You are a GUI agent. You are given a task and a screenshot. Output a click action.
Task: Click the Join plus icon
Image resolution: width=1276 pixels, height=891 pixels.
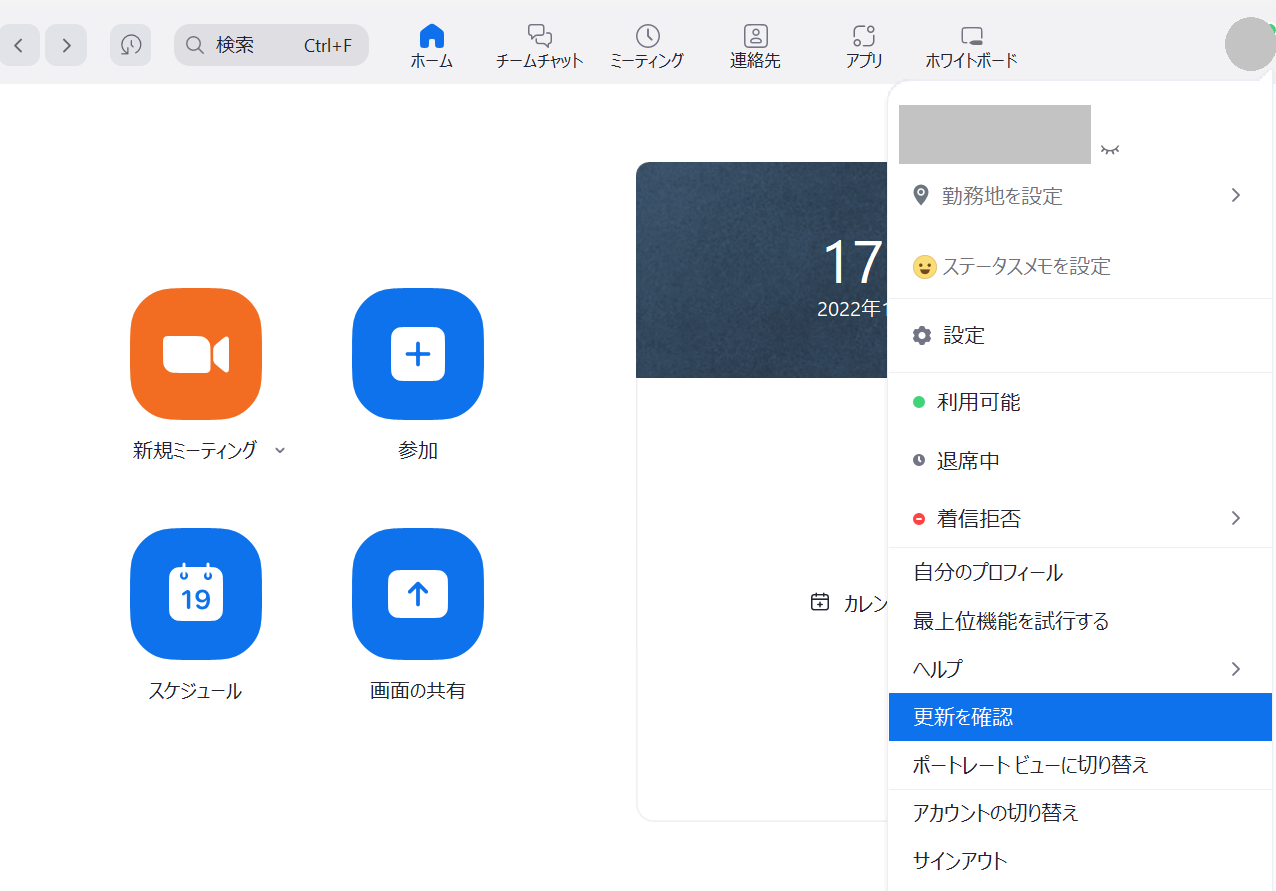(418, 354)
